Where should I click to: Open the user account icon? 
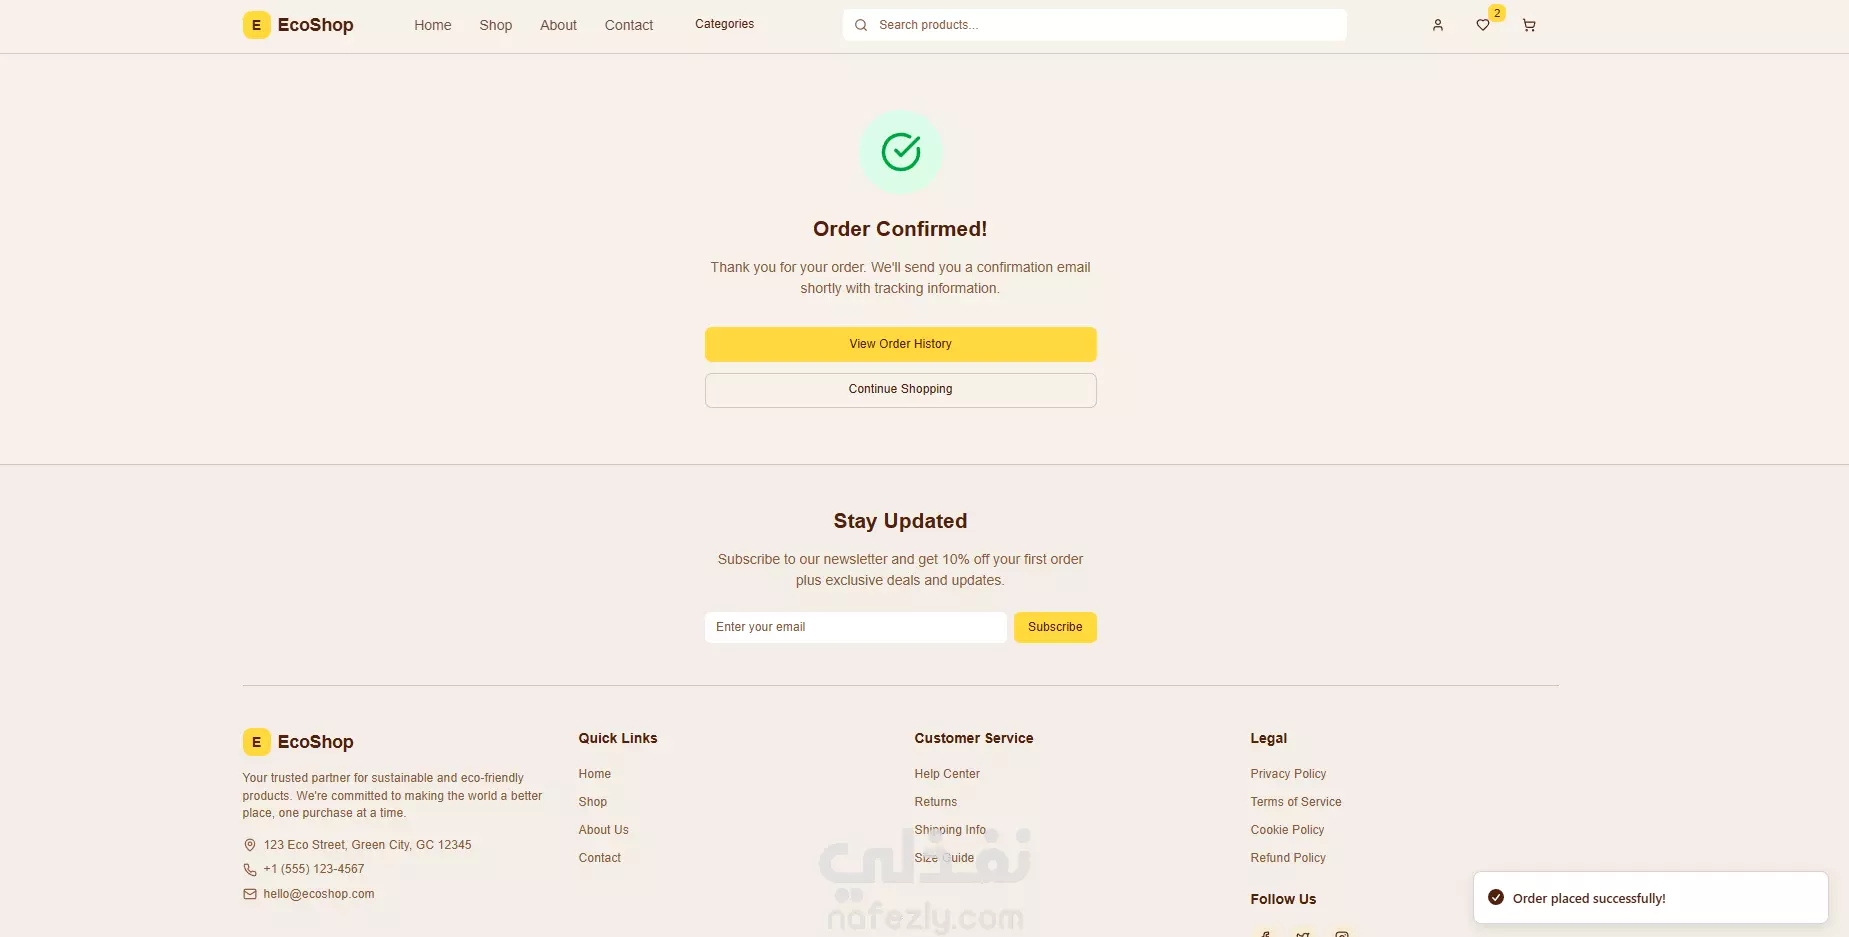[1437, 25]
